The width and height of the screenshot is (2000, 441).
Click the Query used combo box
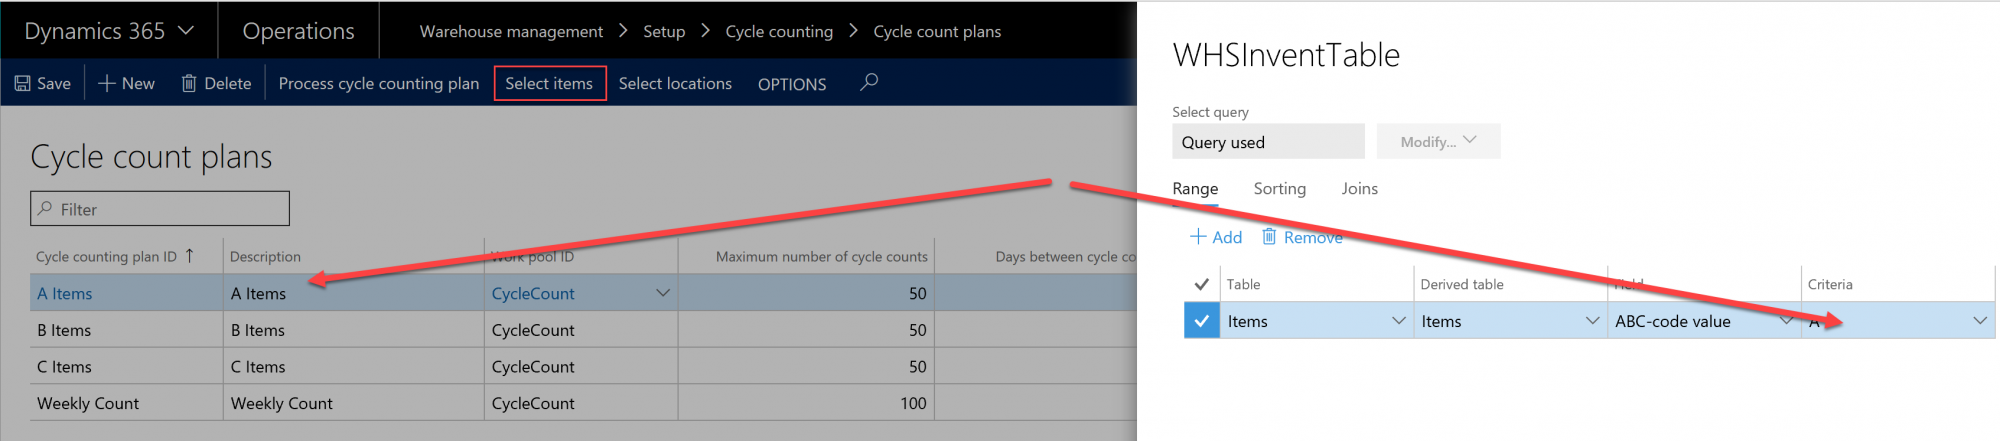[1268, 141]
